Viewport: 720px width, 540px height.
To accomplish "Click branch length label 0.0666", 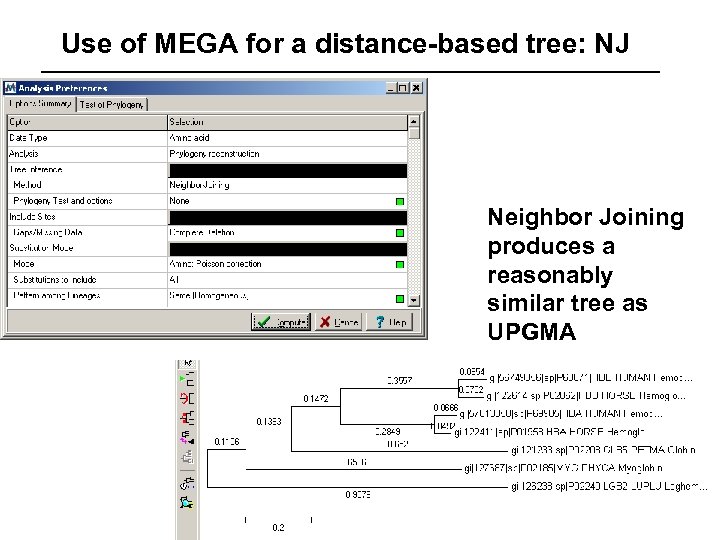I will [446, 408].
